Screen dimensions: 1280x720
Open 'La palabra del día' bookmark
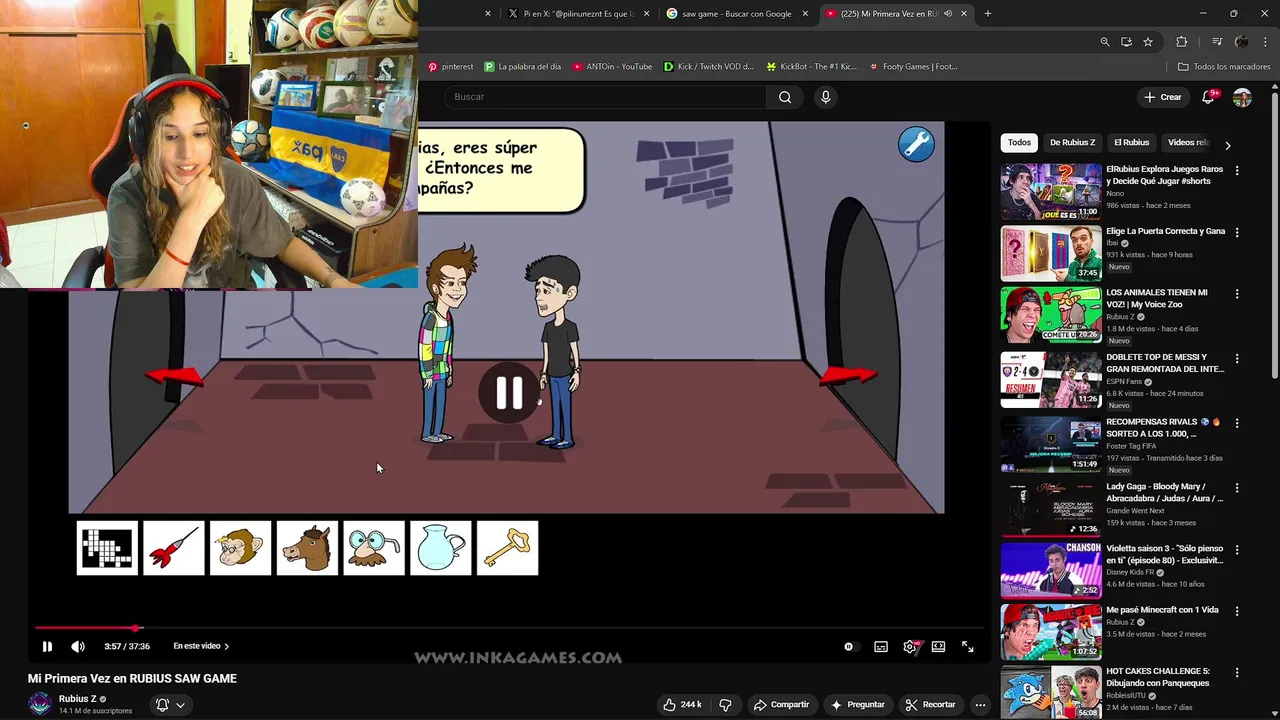click(x=522, y=67)
